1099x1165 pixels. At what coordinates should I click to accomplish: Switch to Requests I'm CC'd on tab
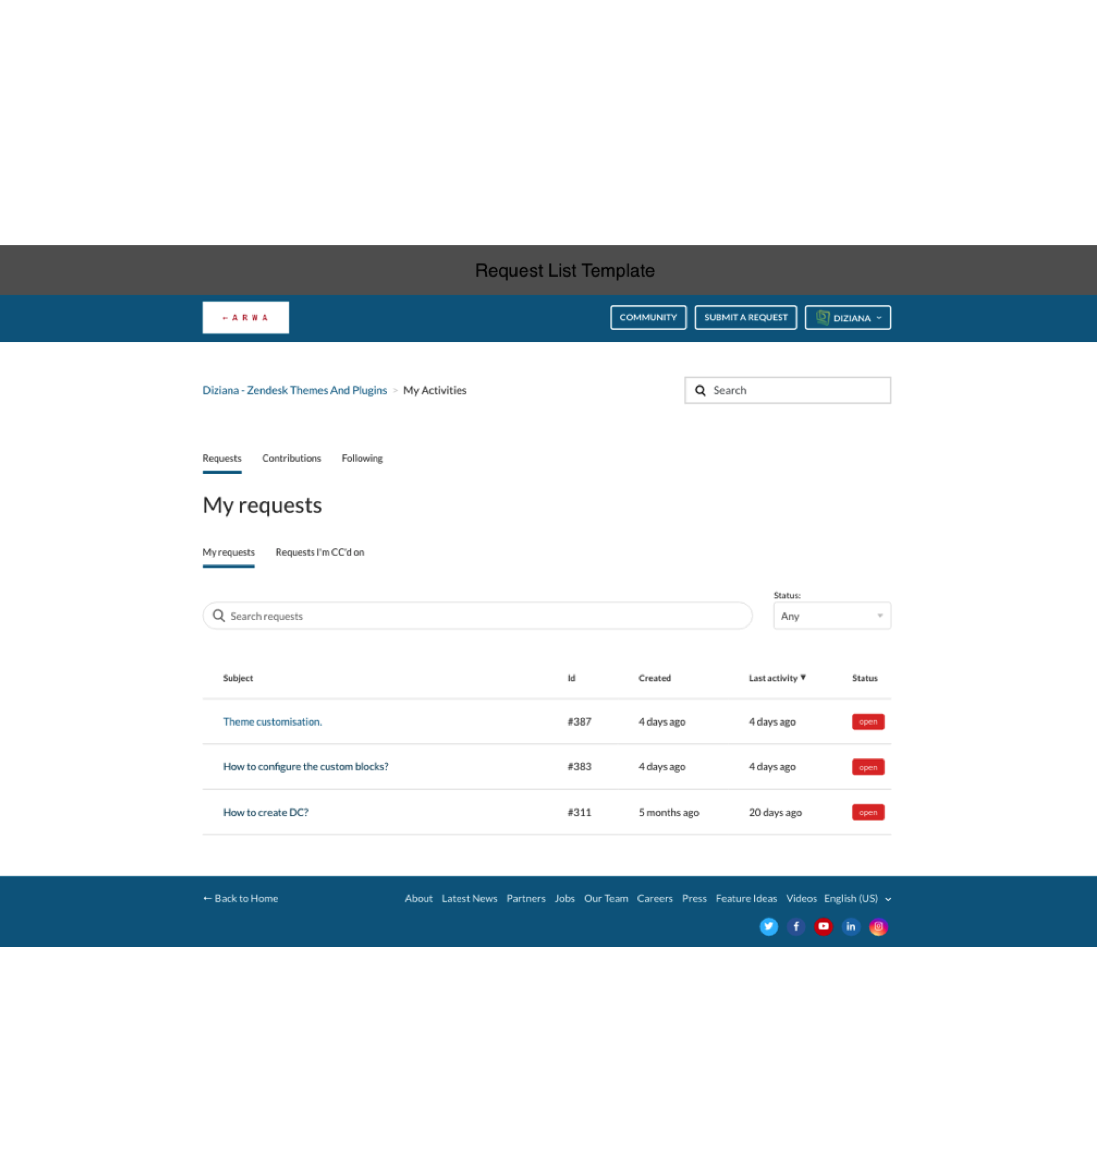319,553
